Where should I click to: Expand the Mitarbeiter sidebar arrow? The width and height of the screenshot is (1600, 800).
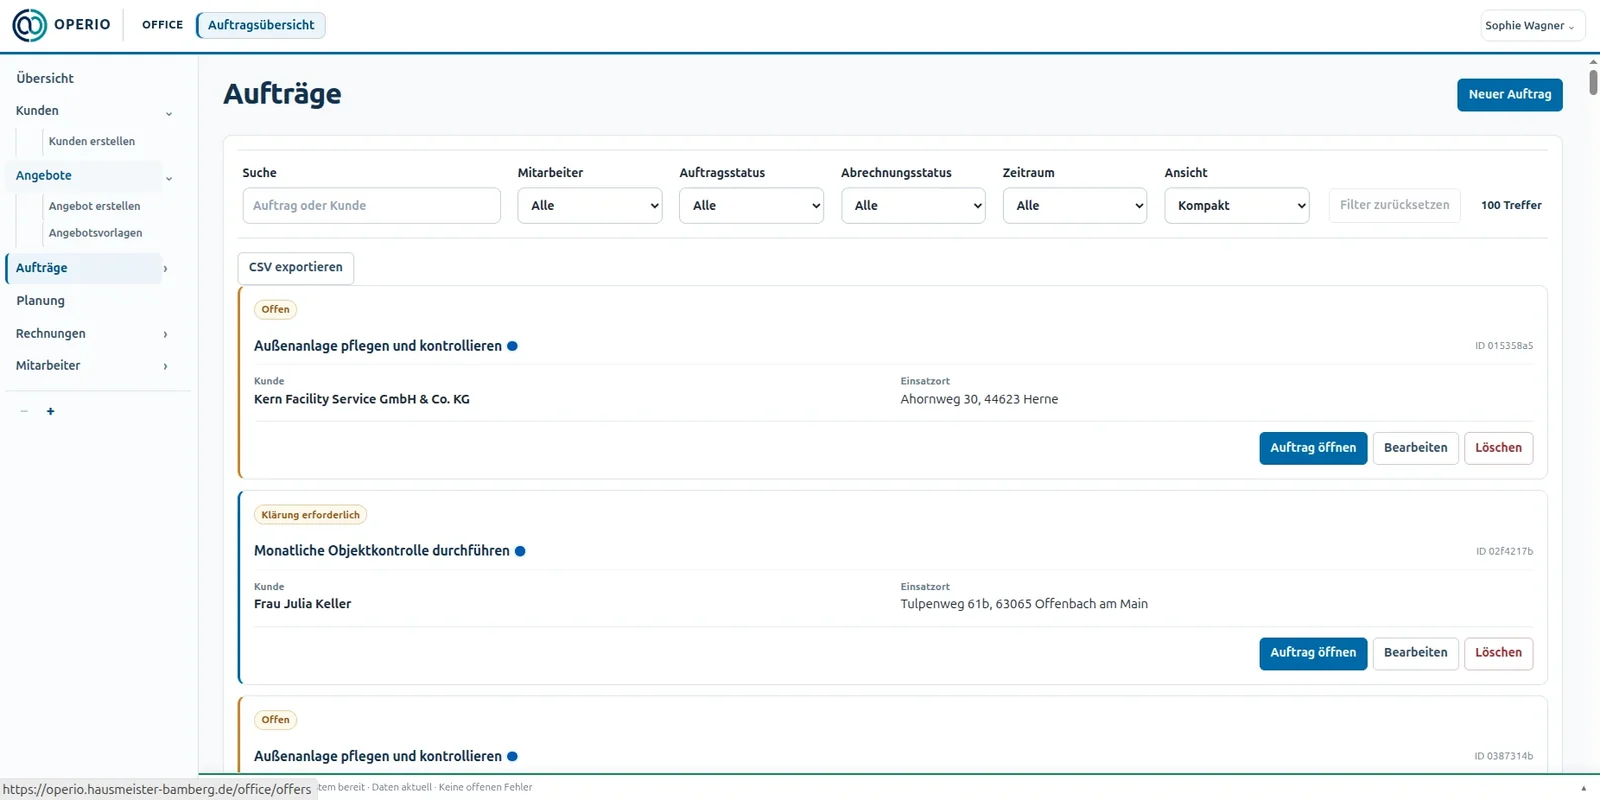pyautogui.click(x=165, y=366)
